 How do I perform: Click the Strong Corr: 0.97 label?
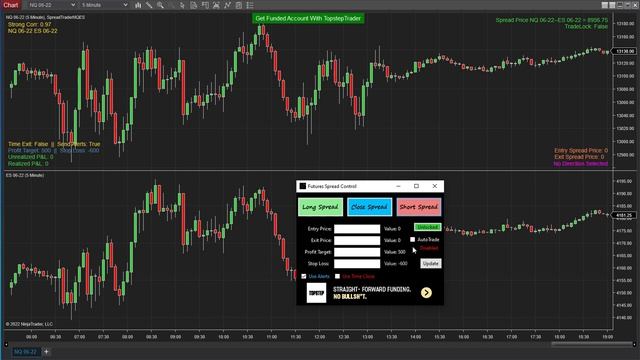click(x=29, y=24)
